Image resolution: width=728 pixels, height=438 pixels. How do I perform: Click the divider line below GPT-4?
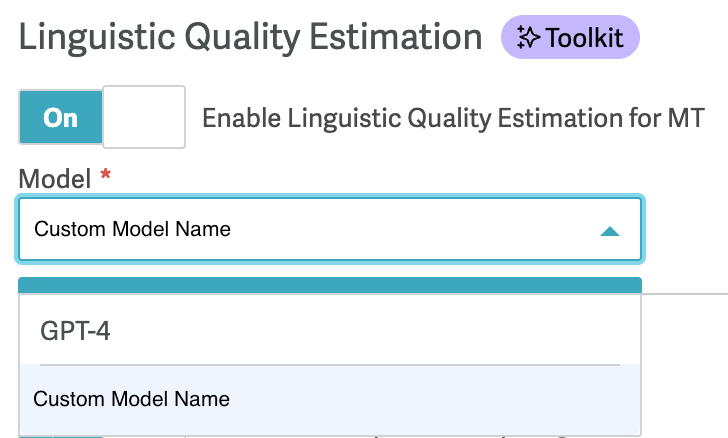click(330, 365)
